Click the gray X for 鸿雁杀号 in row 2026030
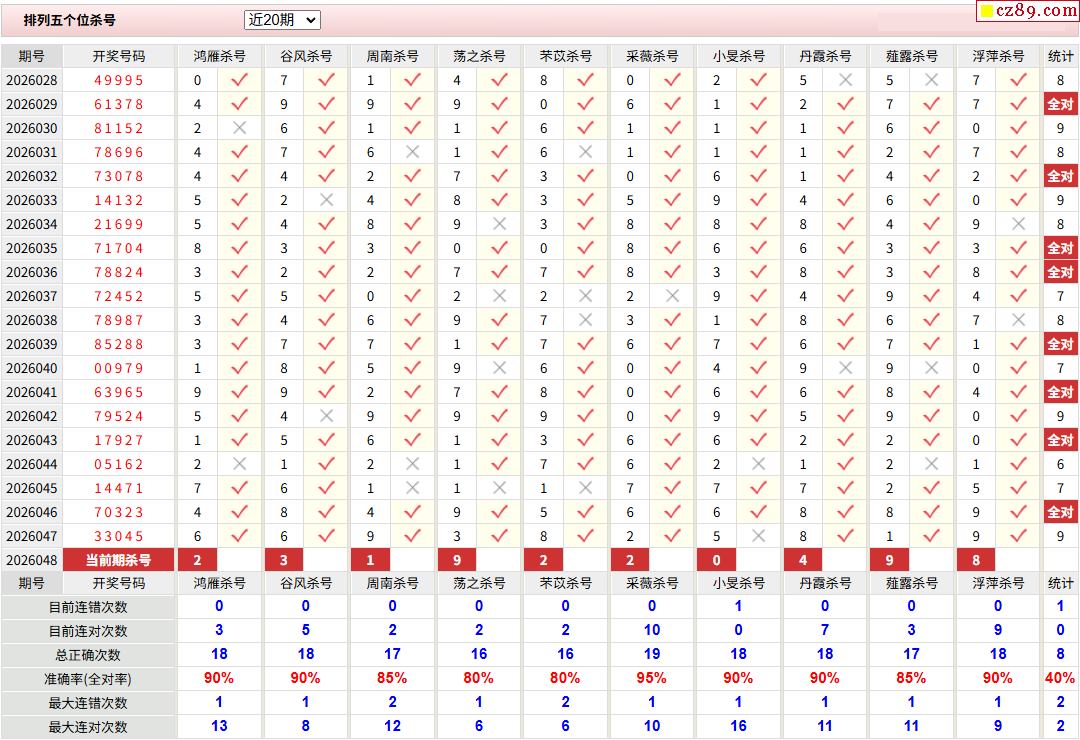The width and height of the screenshot is (1080, 740). click(x=239, y=128)
